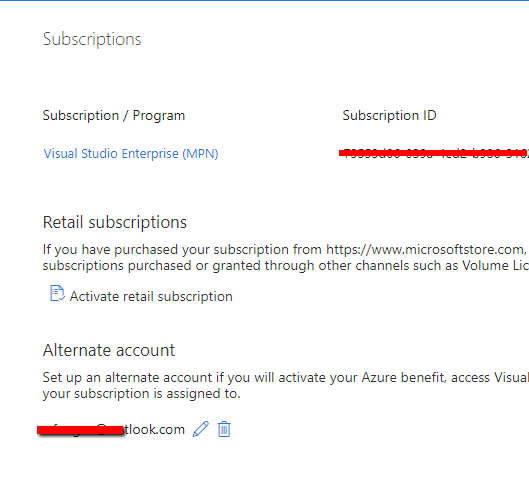Viewport: 529px width, 495px height.
Task: Click the outlook.com alternate account email
Action: 111,430
